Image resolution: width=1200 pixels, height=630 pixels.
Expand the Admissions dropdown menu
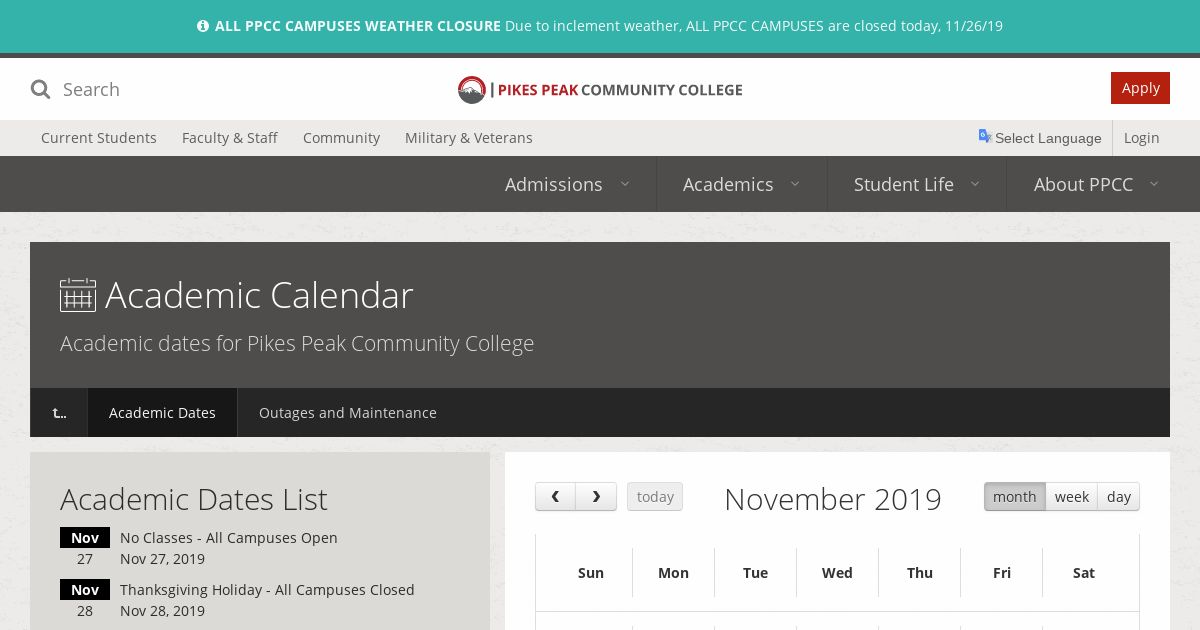click(567, 184)
